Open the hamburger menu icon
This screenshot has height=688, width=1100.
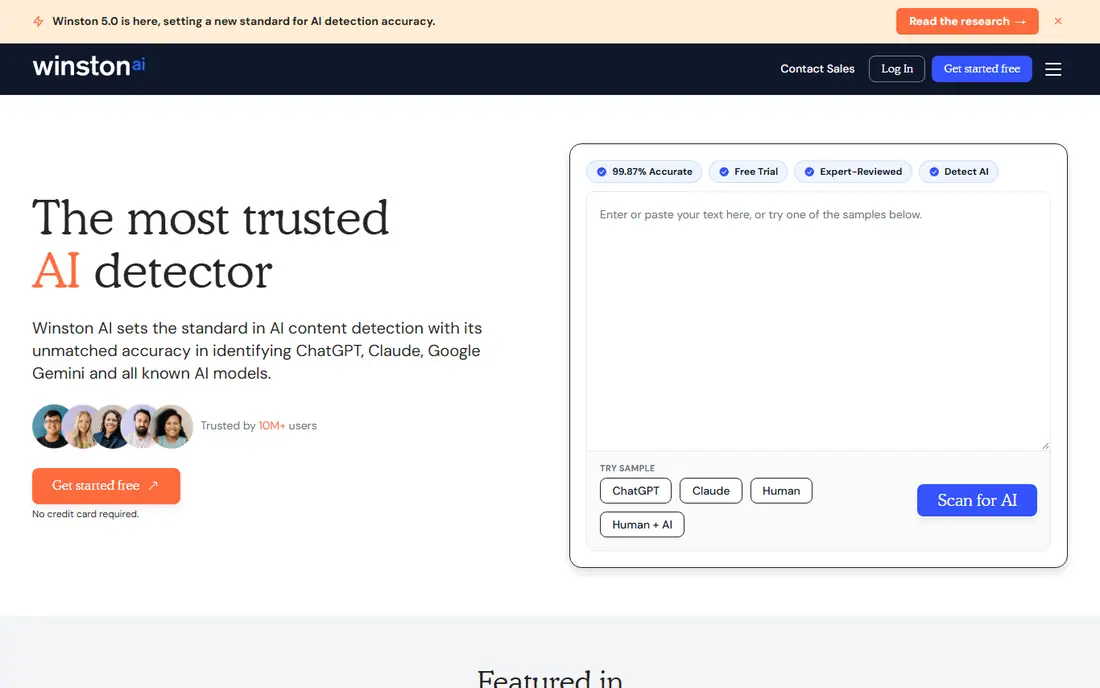(1052, 69)
